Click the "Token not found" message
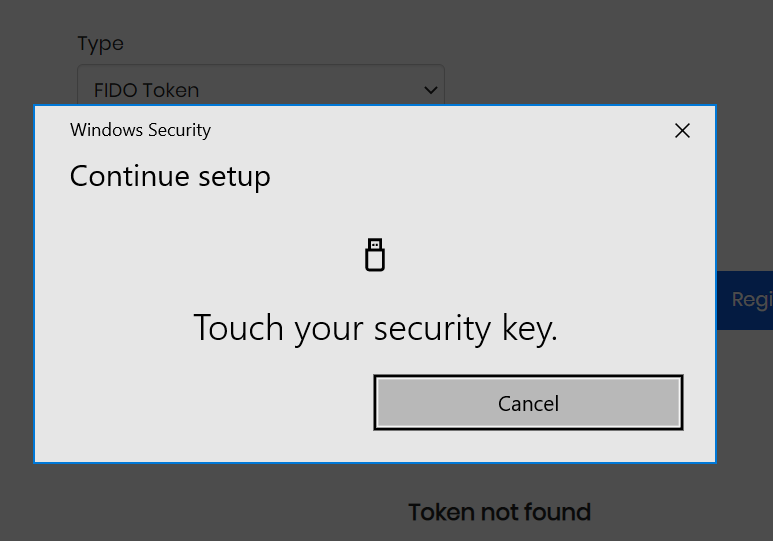The height and width of the screenshot is (541, 773). coord(499,512)
